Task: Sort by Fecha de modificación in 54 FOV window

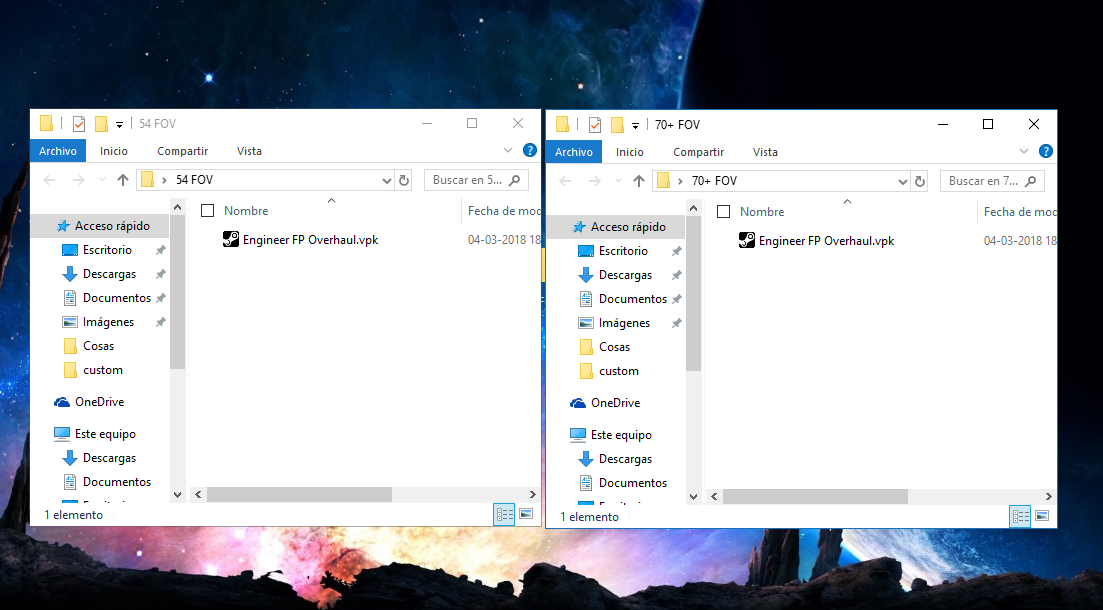Action: tap(504, 210)
